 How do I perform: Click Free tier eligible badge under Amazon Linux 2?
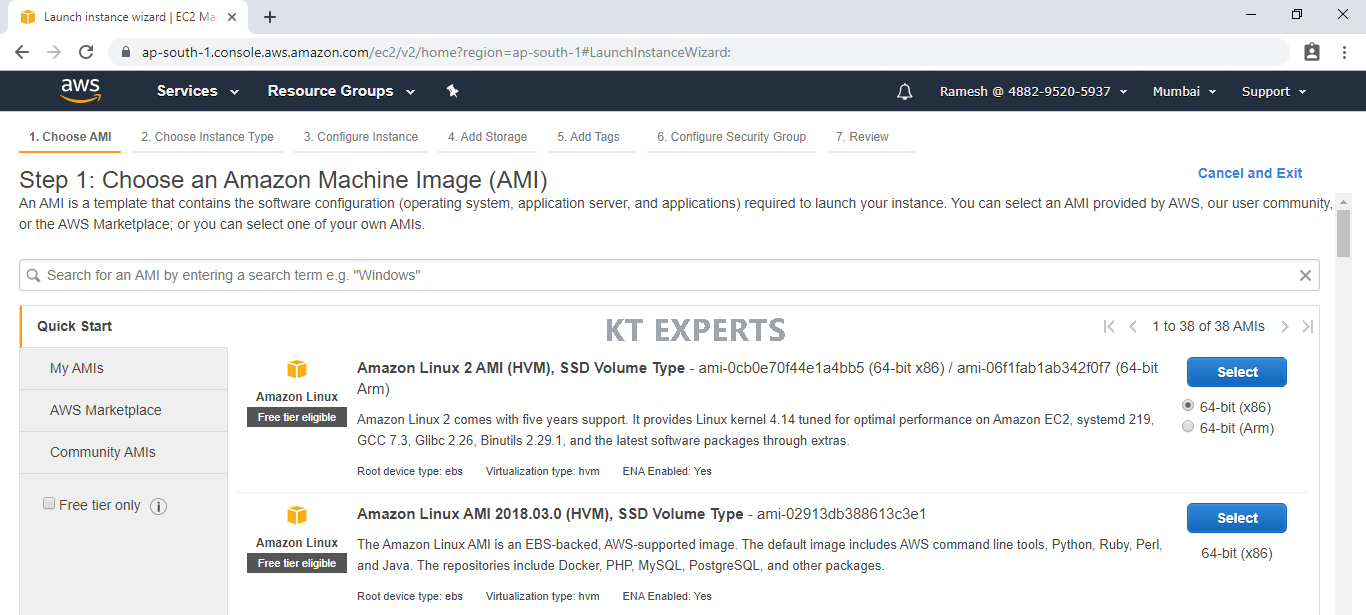point(297,417)
